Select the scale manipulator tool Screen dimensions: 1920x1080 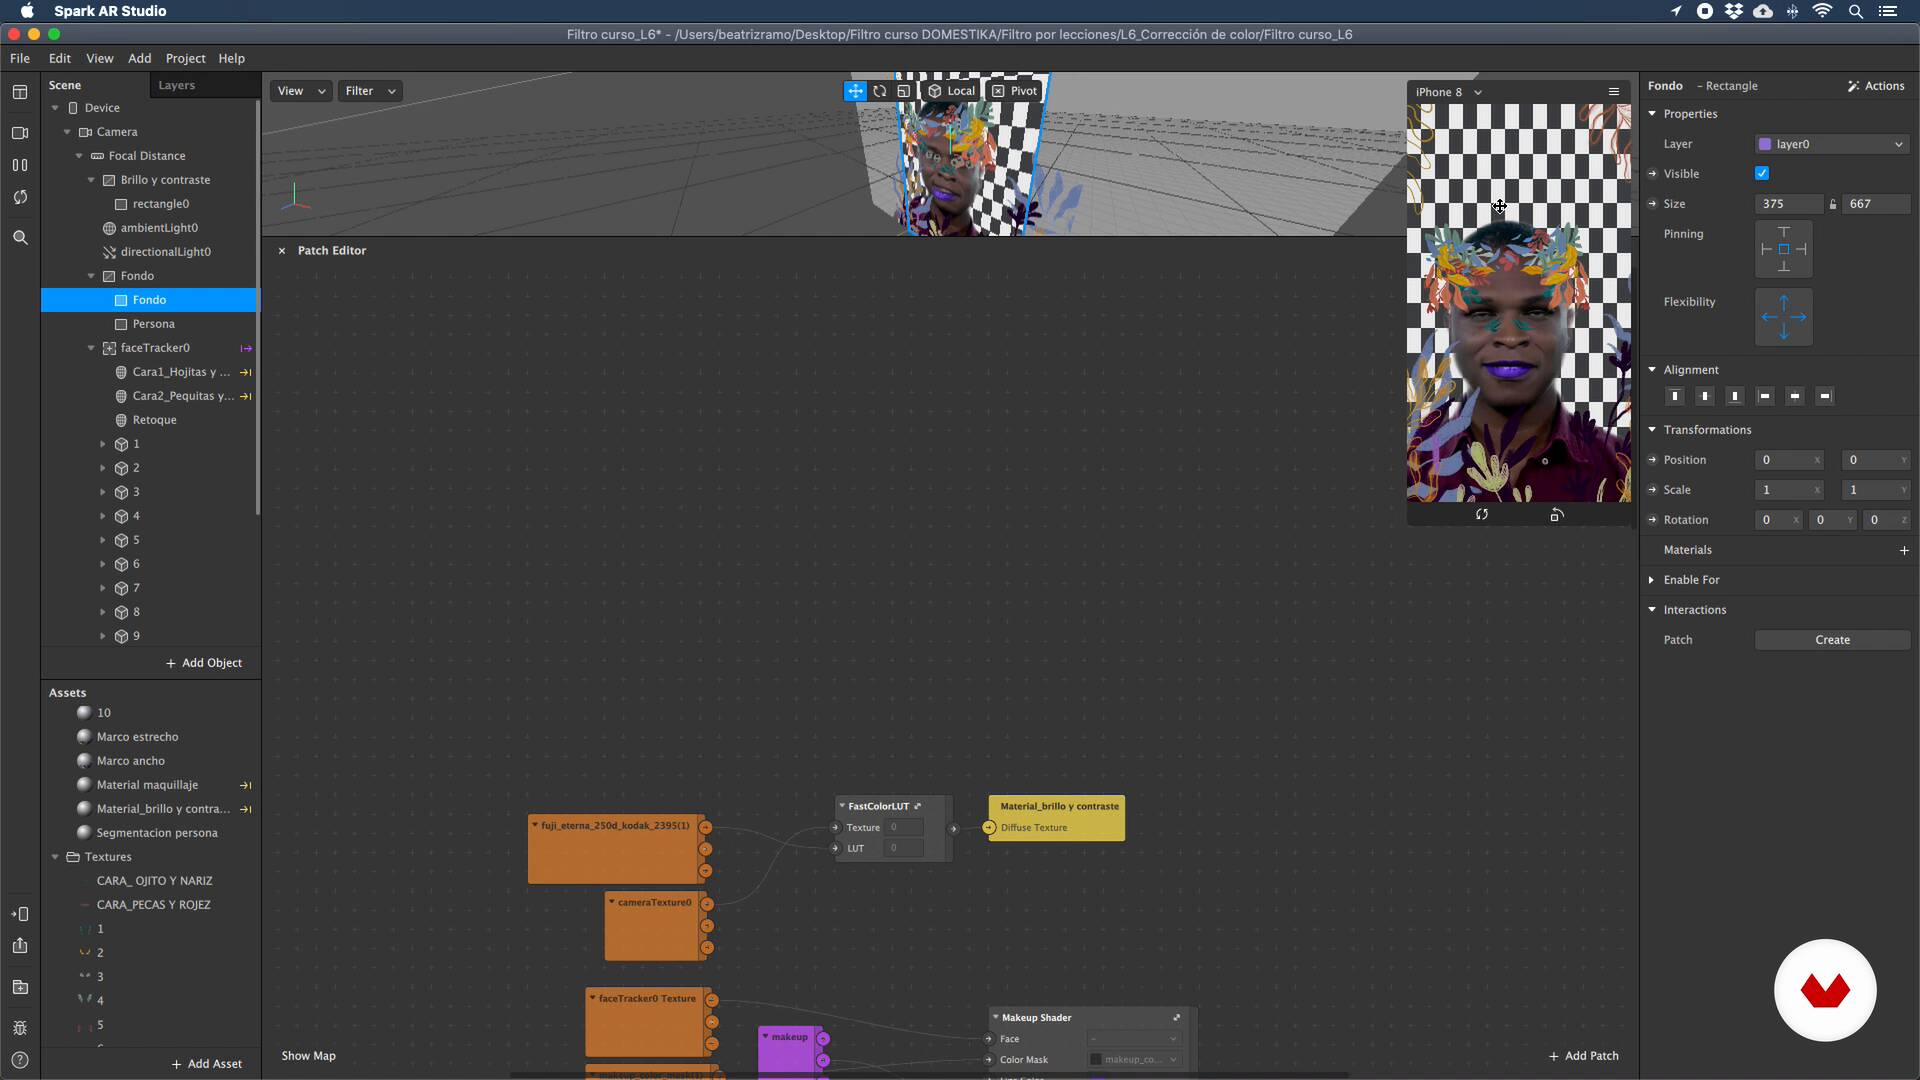[904, 91]
